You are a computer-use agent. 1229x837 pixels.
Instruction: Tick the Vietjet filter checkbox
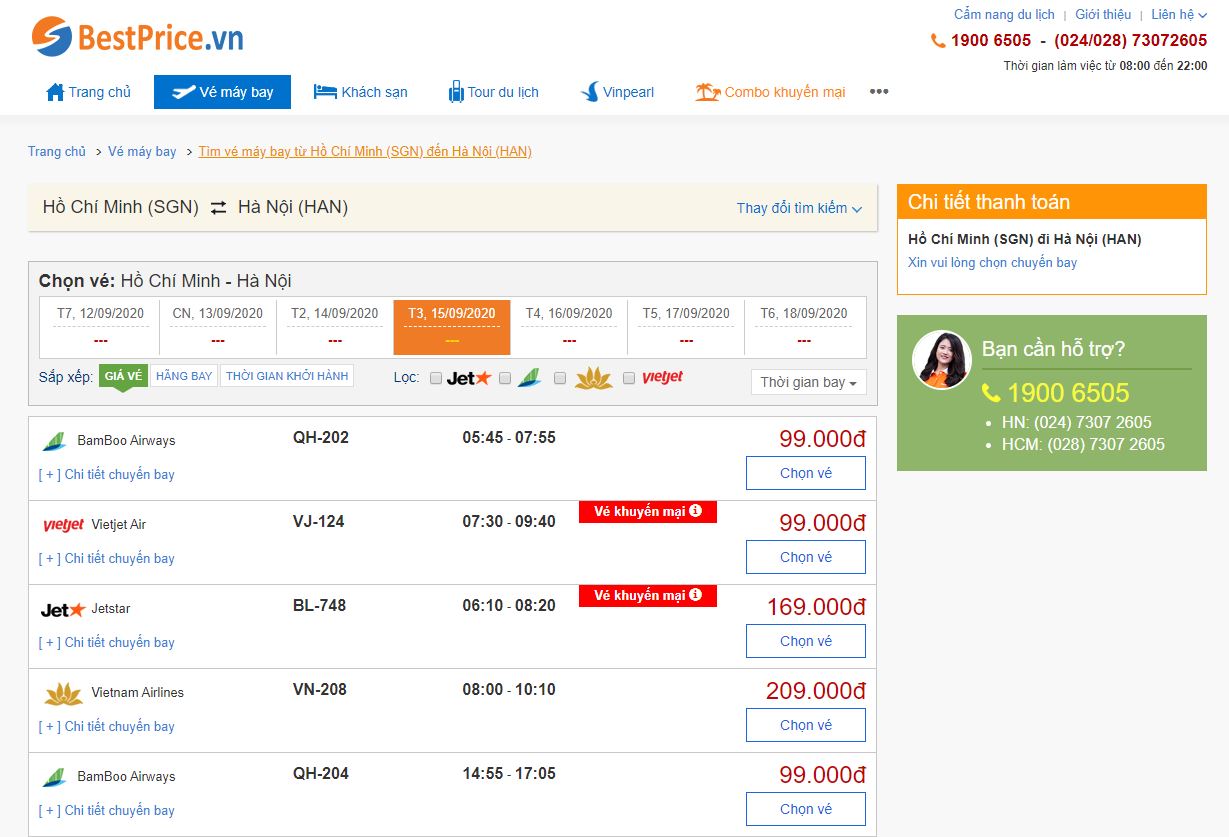pos(629,378)
